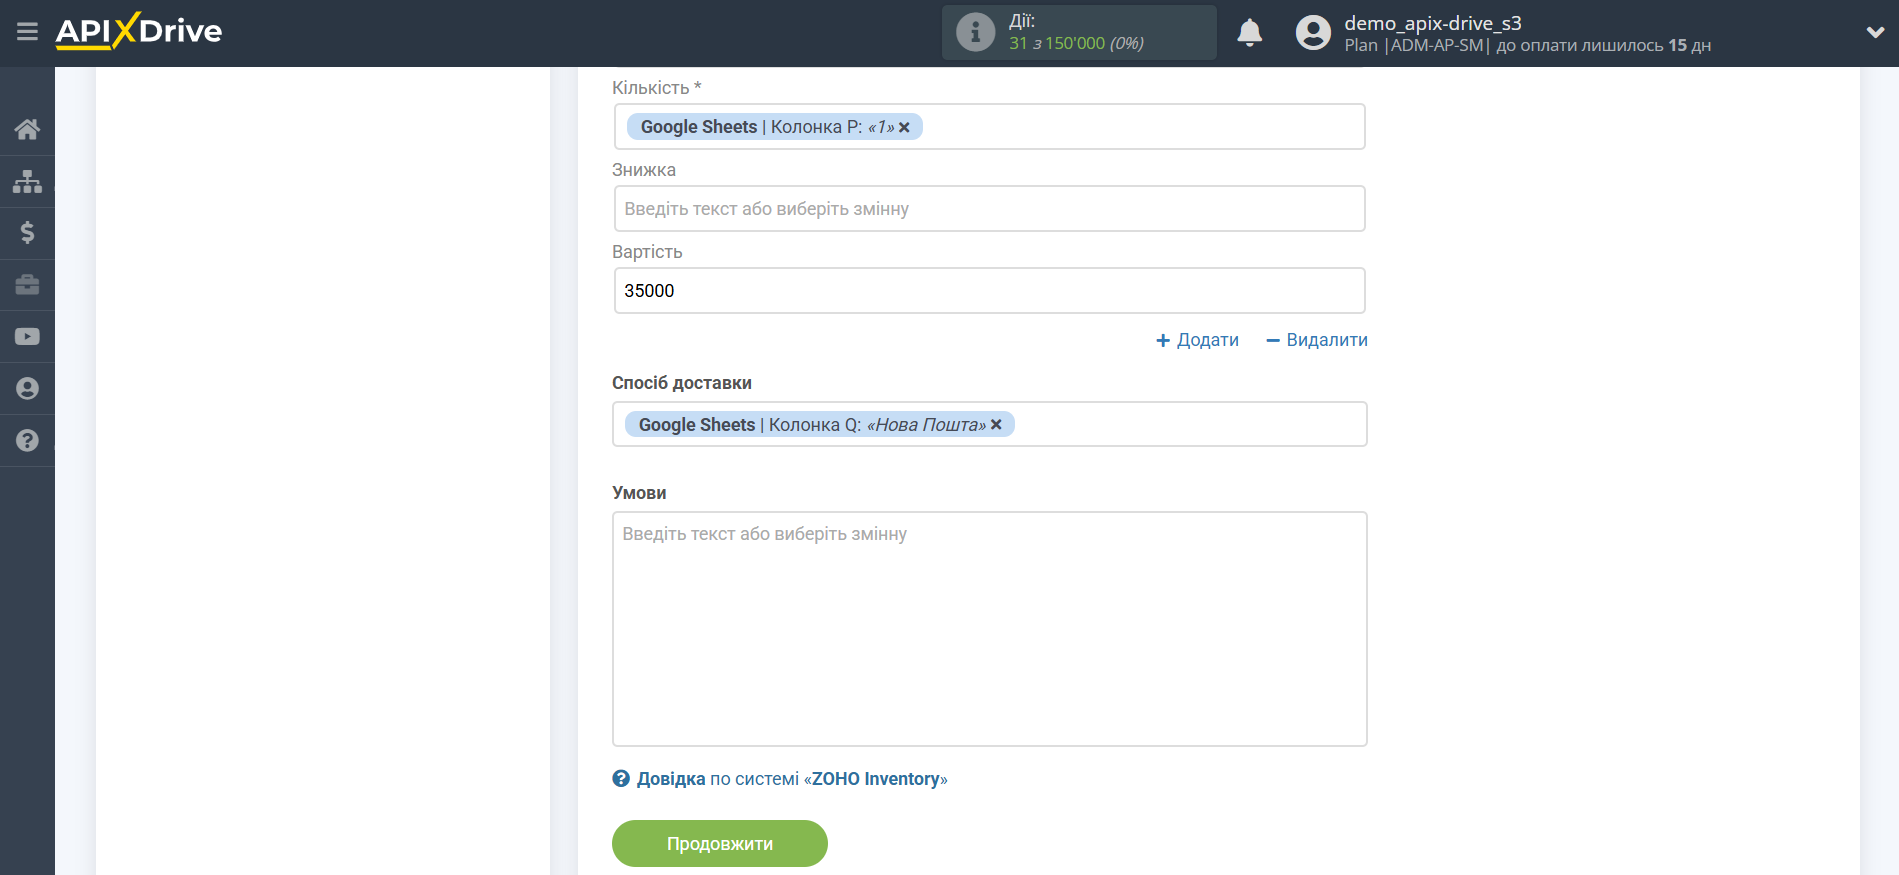Expand the account dropdown chevron
Viewport: 1899px width, 875px height.
[1875, 32]
